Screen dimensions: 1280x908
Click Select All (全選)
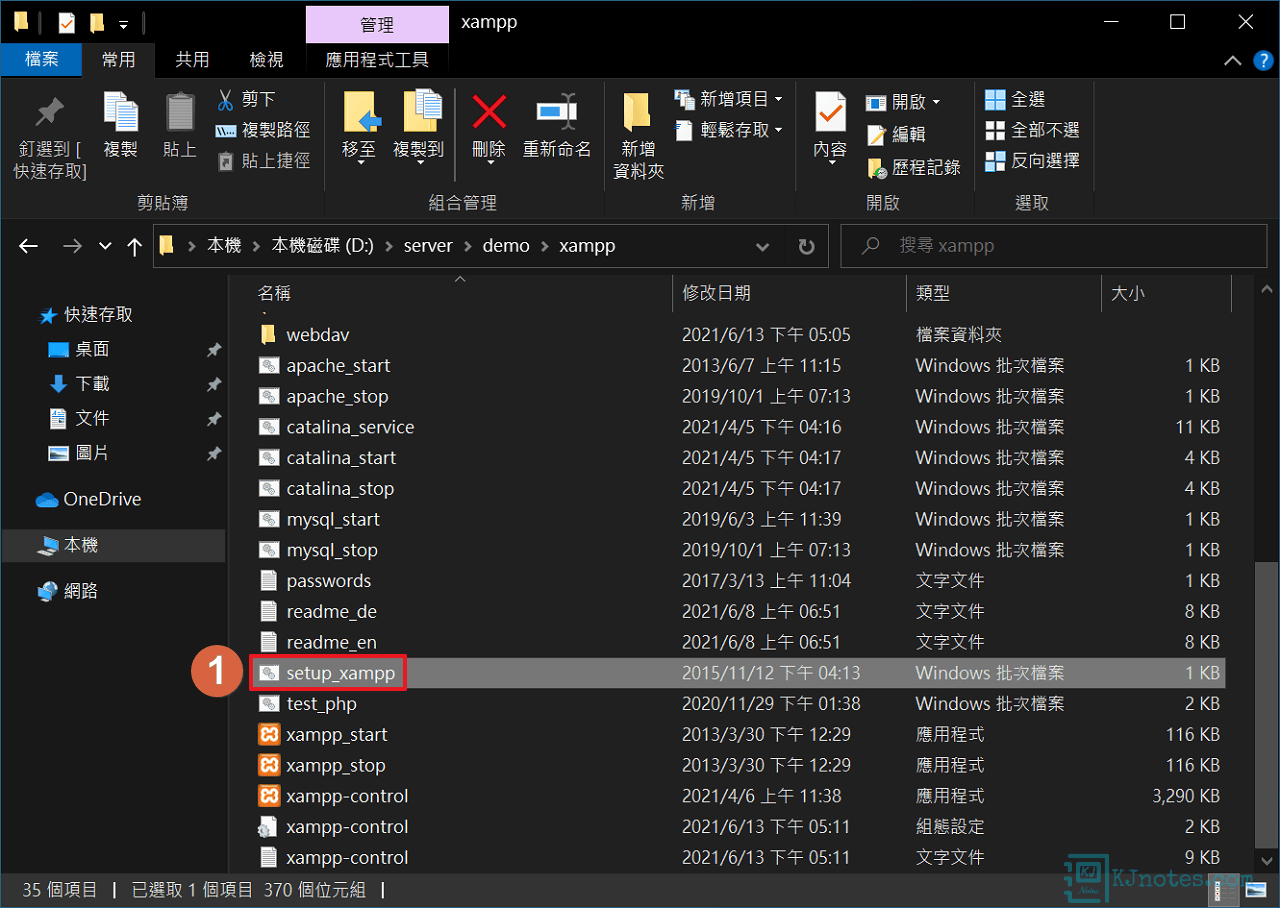click(1015, 99)
